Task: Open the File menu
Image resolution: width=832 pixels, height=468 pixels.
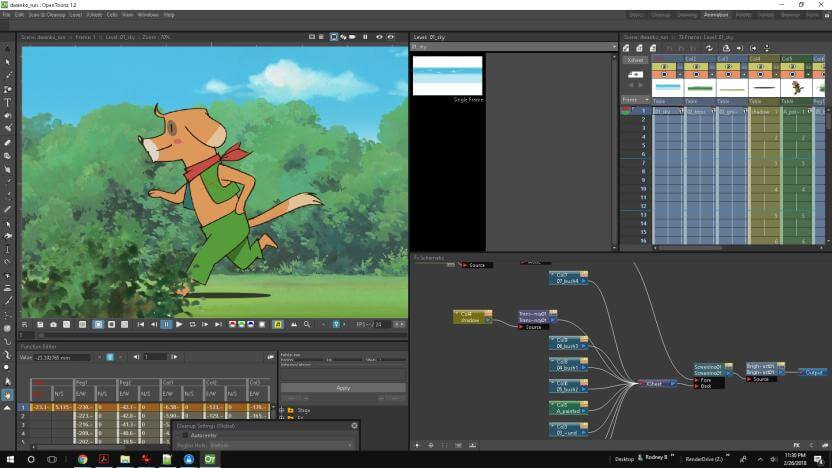Action: (x=6, y=15)
